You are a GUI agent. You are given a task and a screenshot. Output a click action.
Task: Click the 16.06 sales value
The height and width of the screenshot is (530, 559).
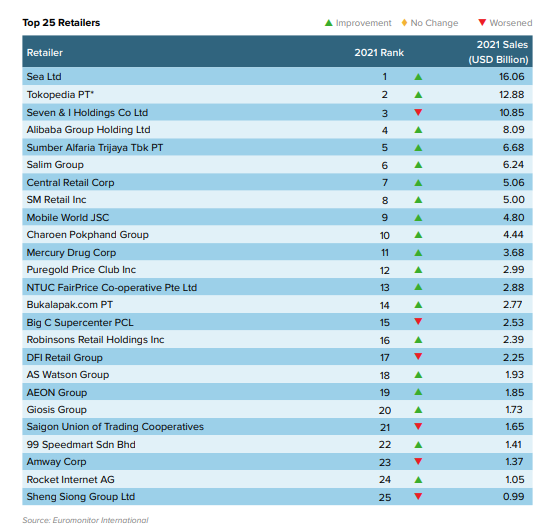tap(512, 77)
